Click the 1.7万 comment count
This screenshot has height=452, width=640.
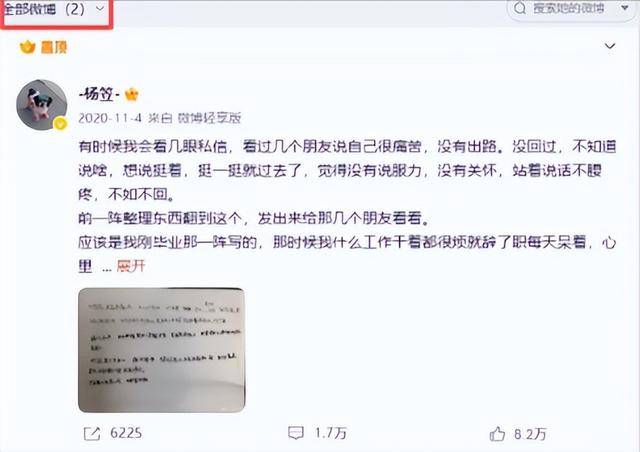331,433
